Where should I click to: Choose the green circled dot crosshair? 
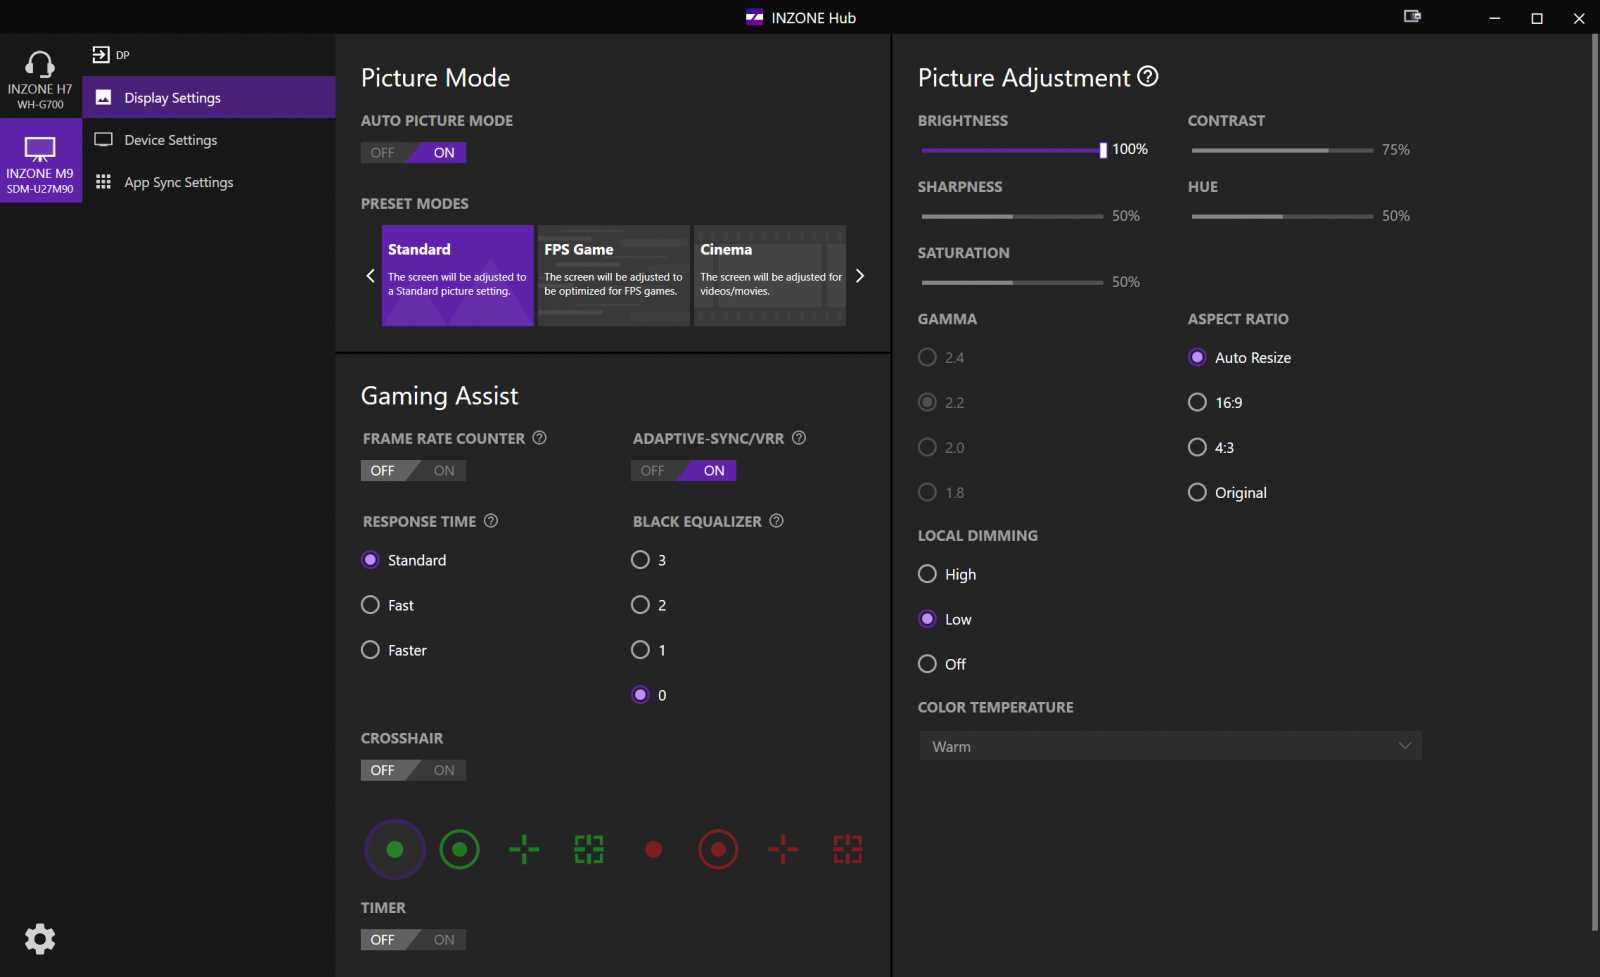(460, 850)
